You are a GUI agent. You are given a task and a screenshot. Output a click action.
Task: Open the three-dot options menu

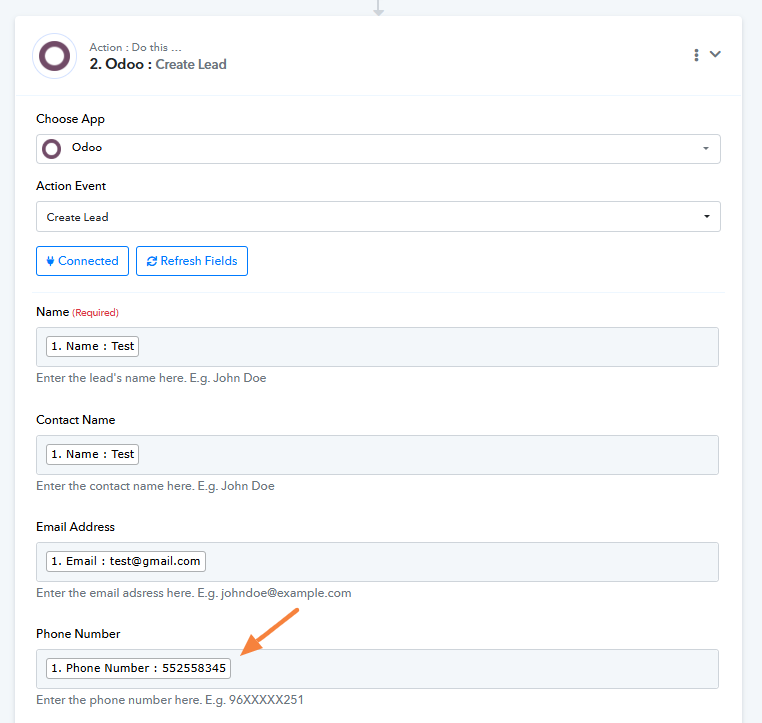click(x=696, y=55)
